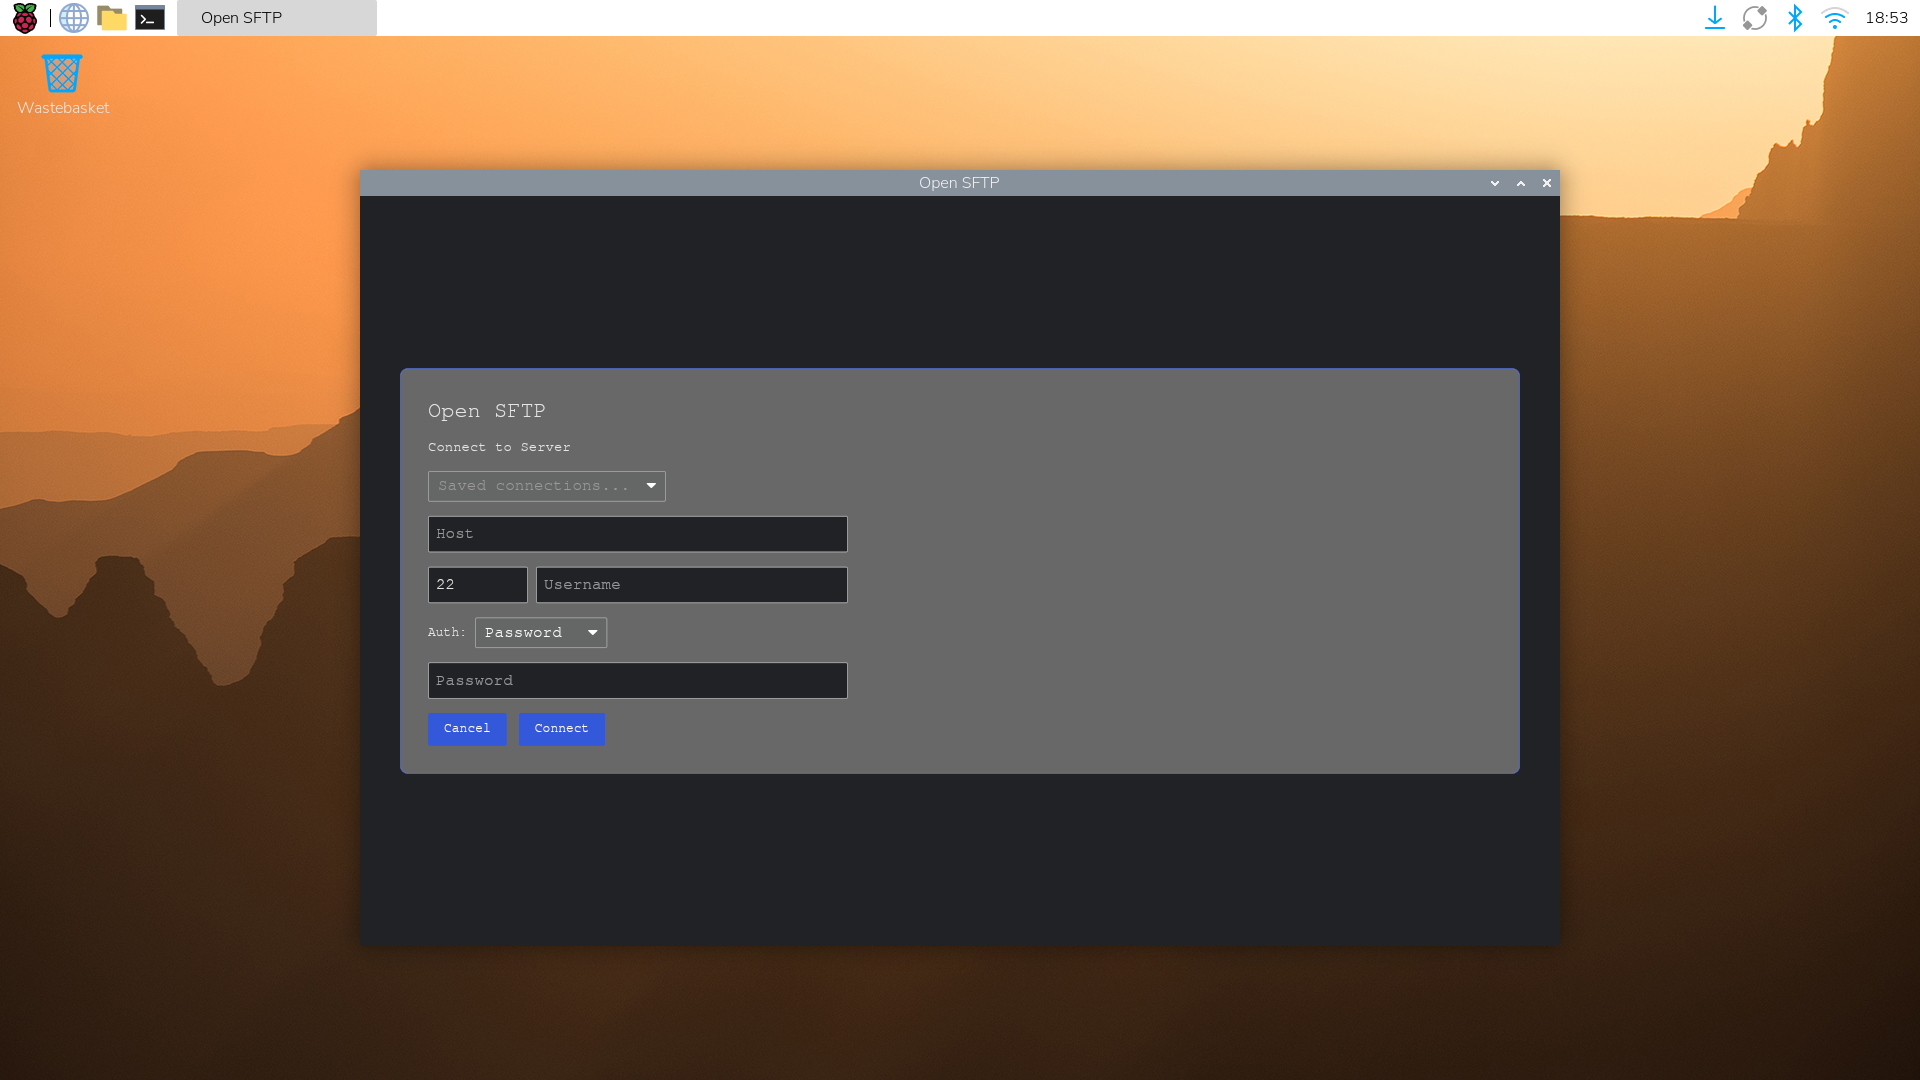
Task: Click the Username field
Action: coord(691,584)
